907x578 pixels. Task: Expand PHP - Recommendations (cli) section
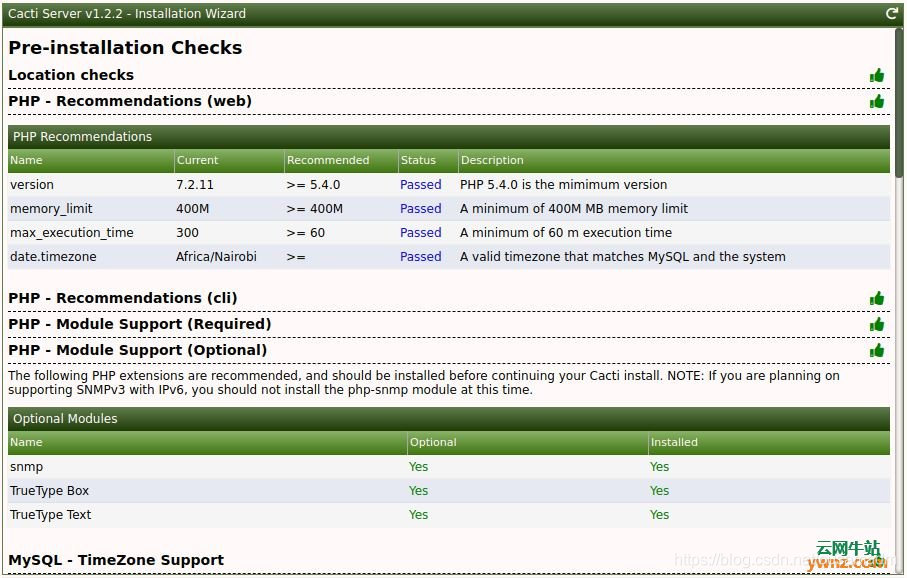click(123, 298)
